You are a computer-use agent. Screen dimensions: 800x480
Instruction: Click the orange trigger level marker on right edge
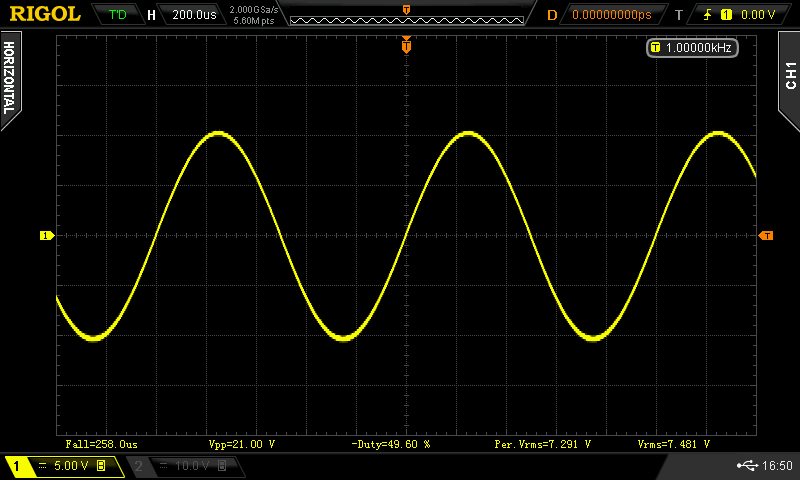pos(766,236)
